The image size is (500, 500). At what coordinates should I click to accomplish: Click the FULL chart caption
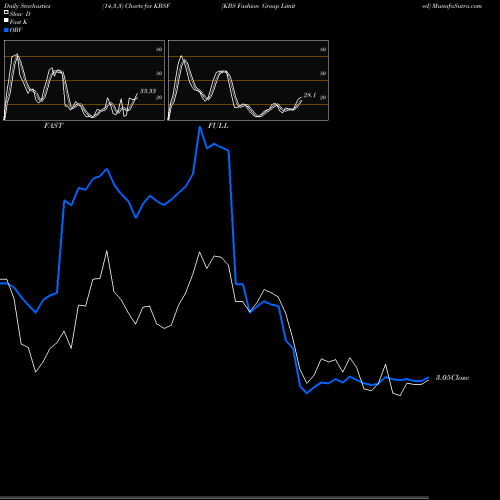(218, 126)
